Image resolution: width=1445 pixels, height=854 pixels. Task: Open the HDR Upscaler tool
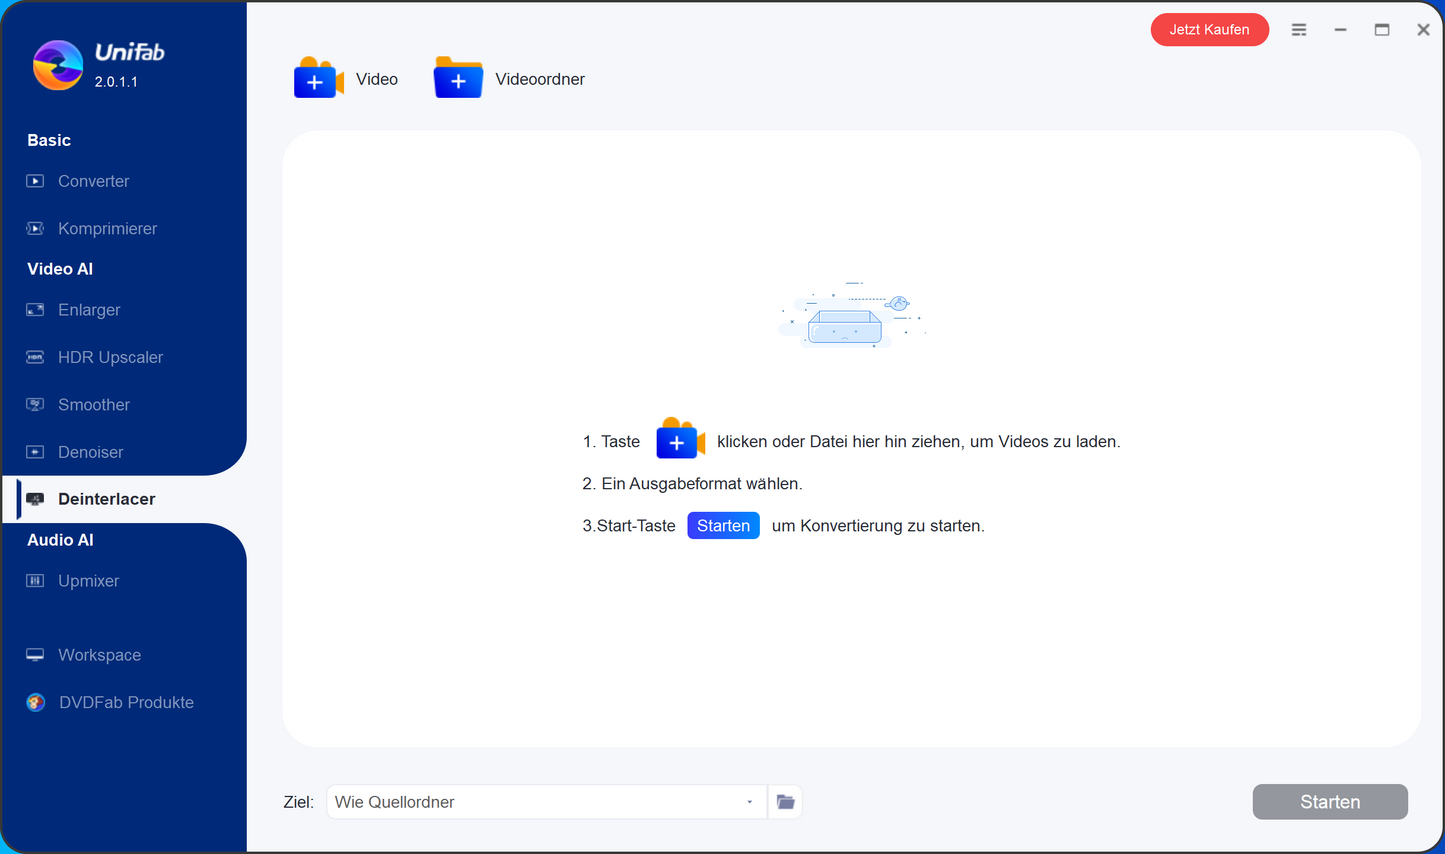(x=112, y=357)
